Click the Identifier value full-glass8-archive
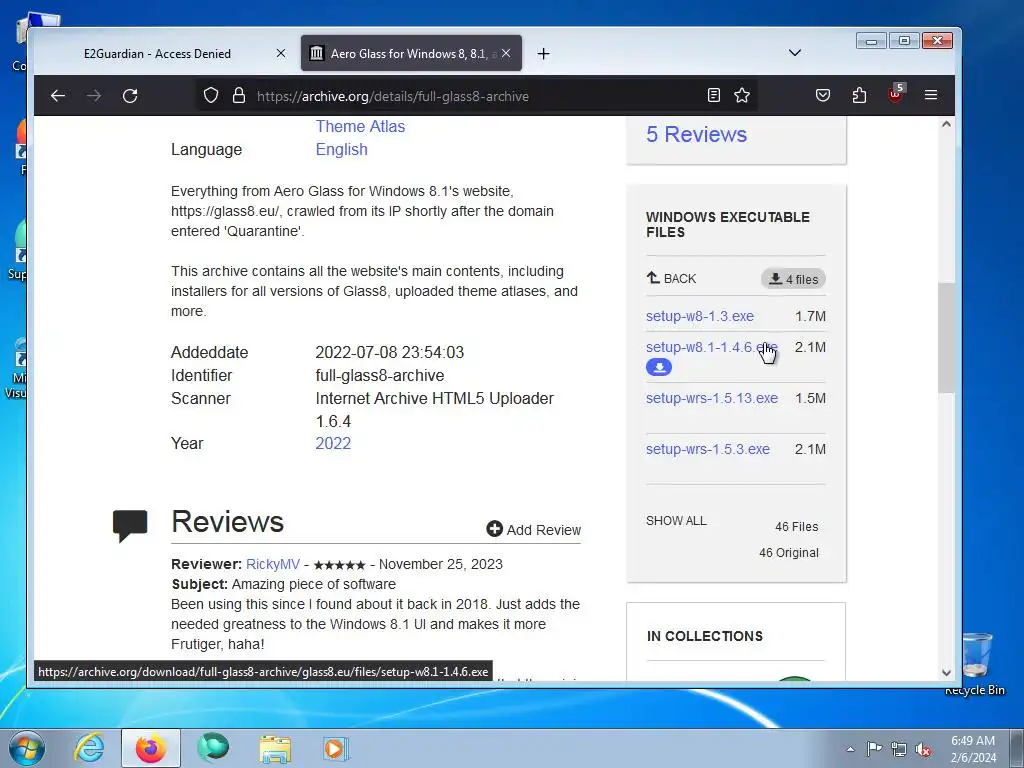The image size is (1024, 768). click(x=379, y=376)
